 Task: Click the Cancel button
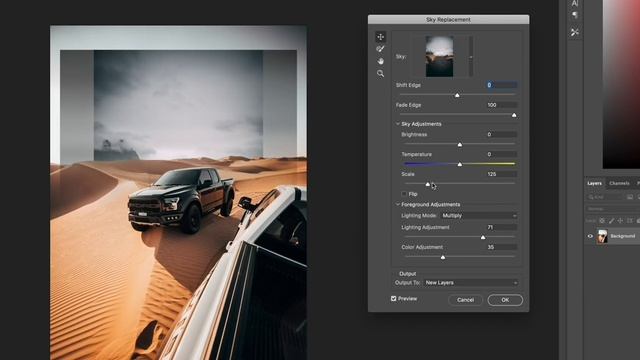point(465,300)
